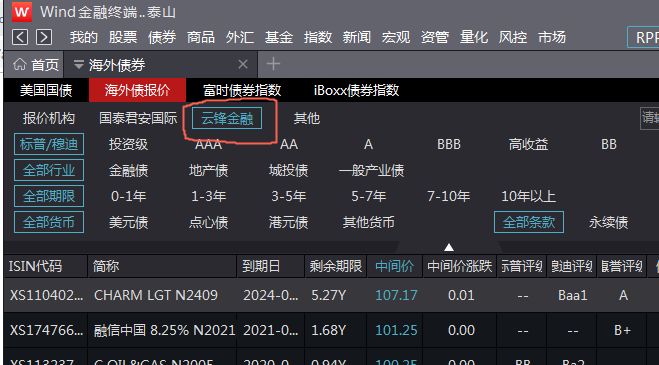Filter by BBB rating
The width and height of the screenshot is (659, 365).
(449, 144)
